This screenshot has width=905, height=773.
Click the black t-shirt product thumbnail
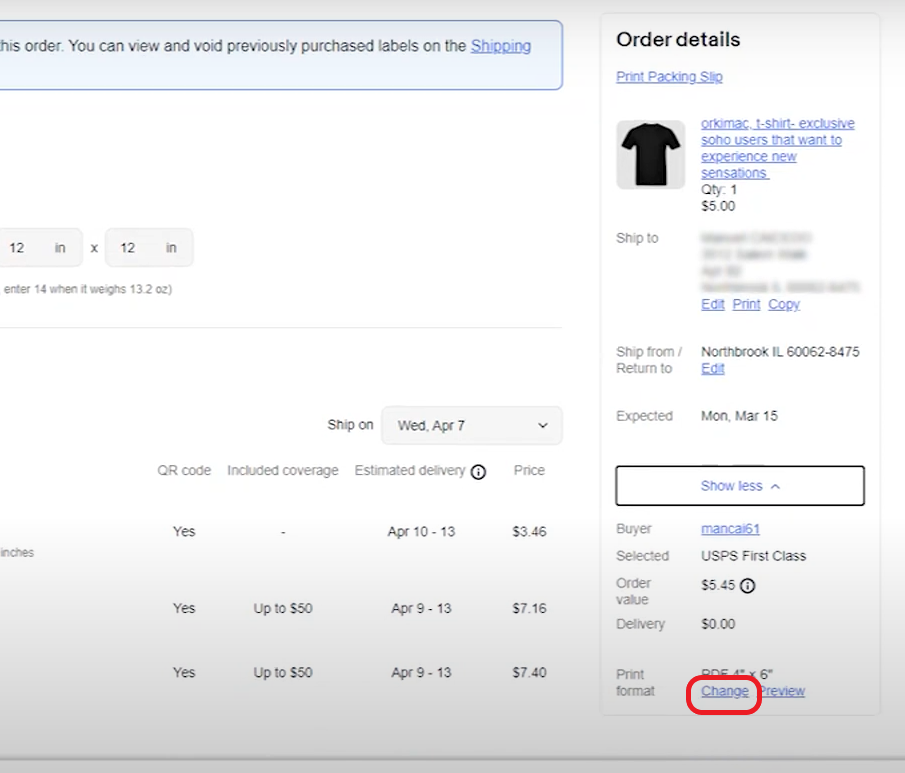[650, 154]
